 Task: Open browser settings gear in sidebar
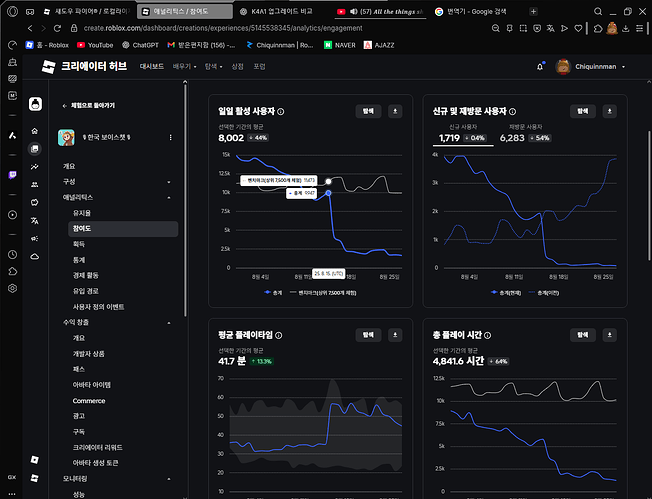[x=12, y=288]
